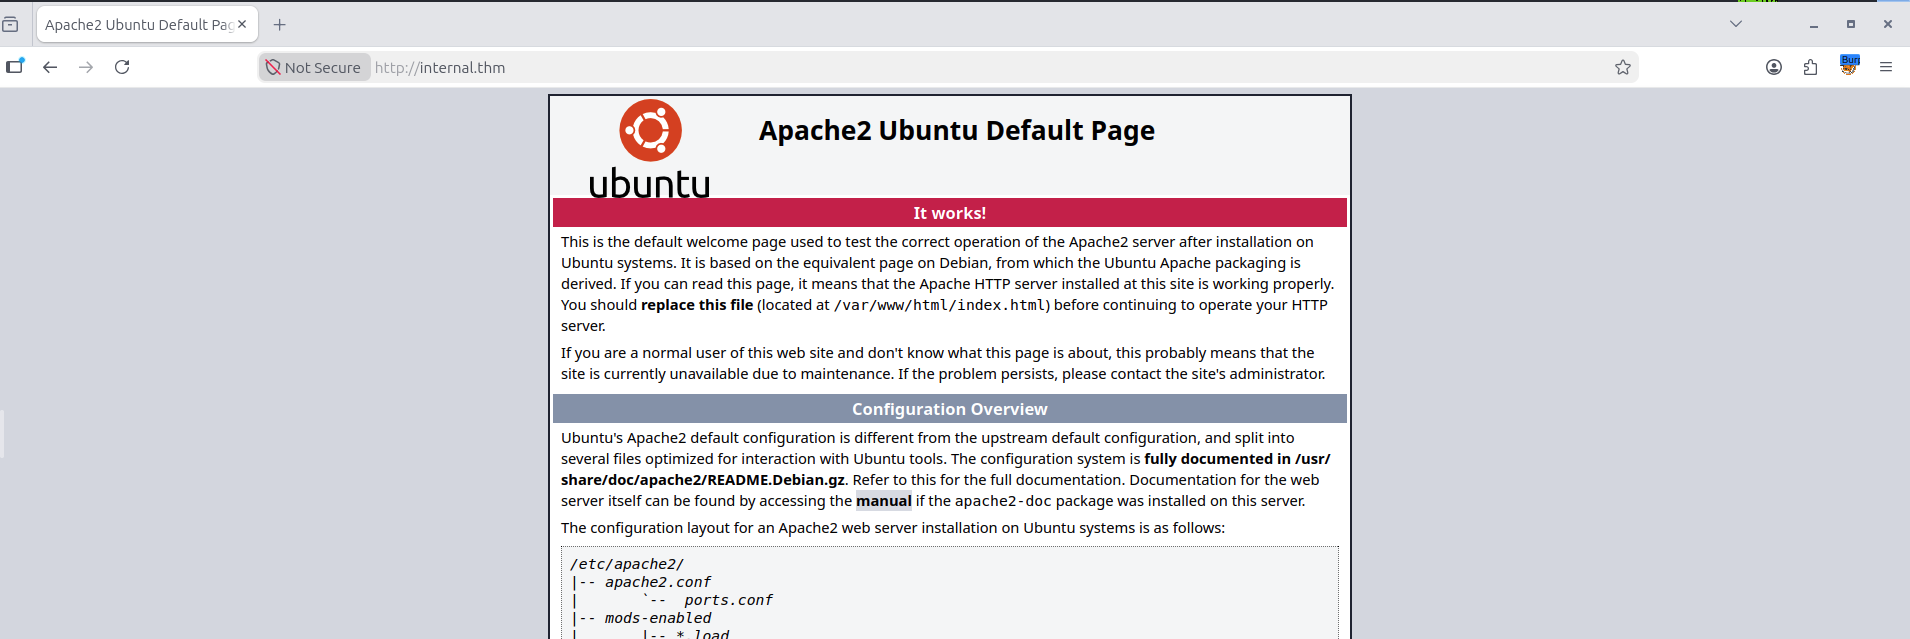1910x639 pixels.
Task: Click the 'mods-enabled' tree entry
Action: (658, 618)
